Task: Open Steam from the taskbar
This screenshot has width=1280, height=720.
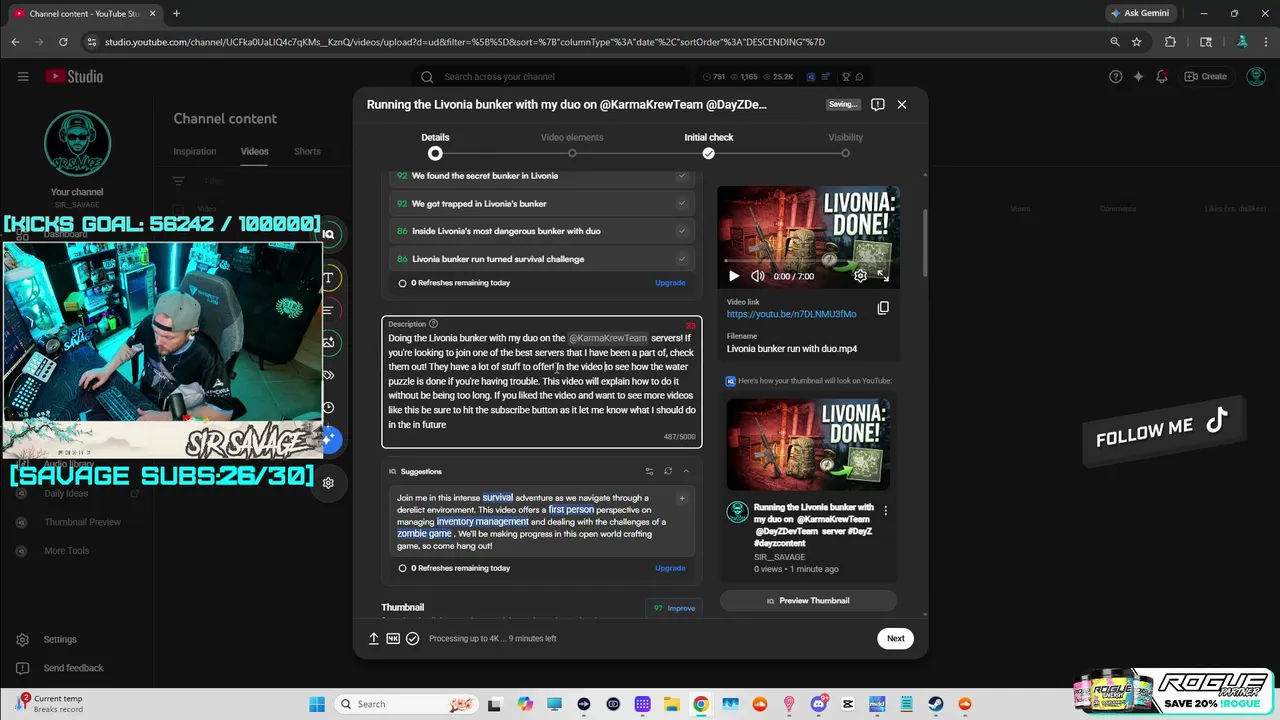Action: pos(936,704)
